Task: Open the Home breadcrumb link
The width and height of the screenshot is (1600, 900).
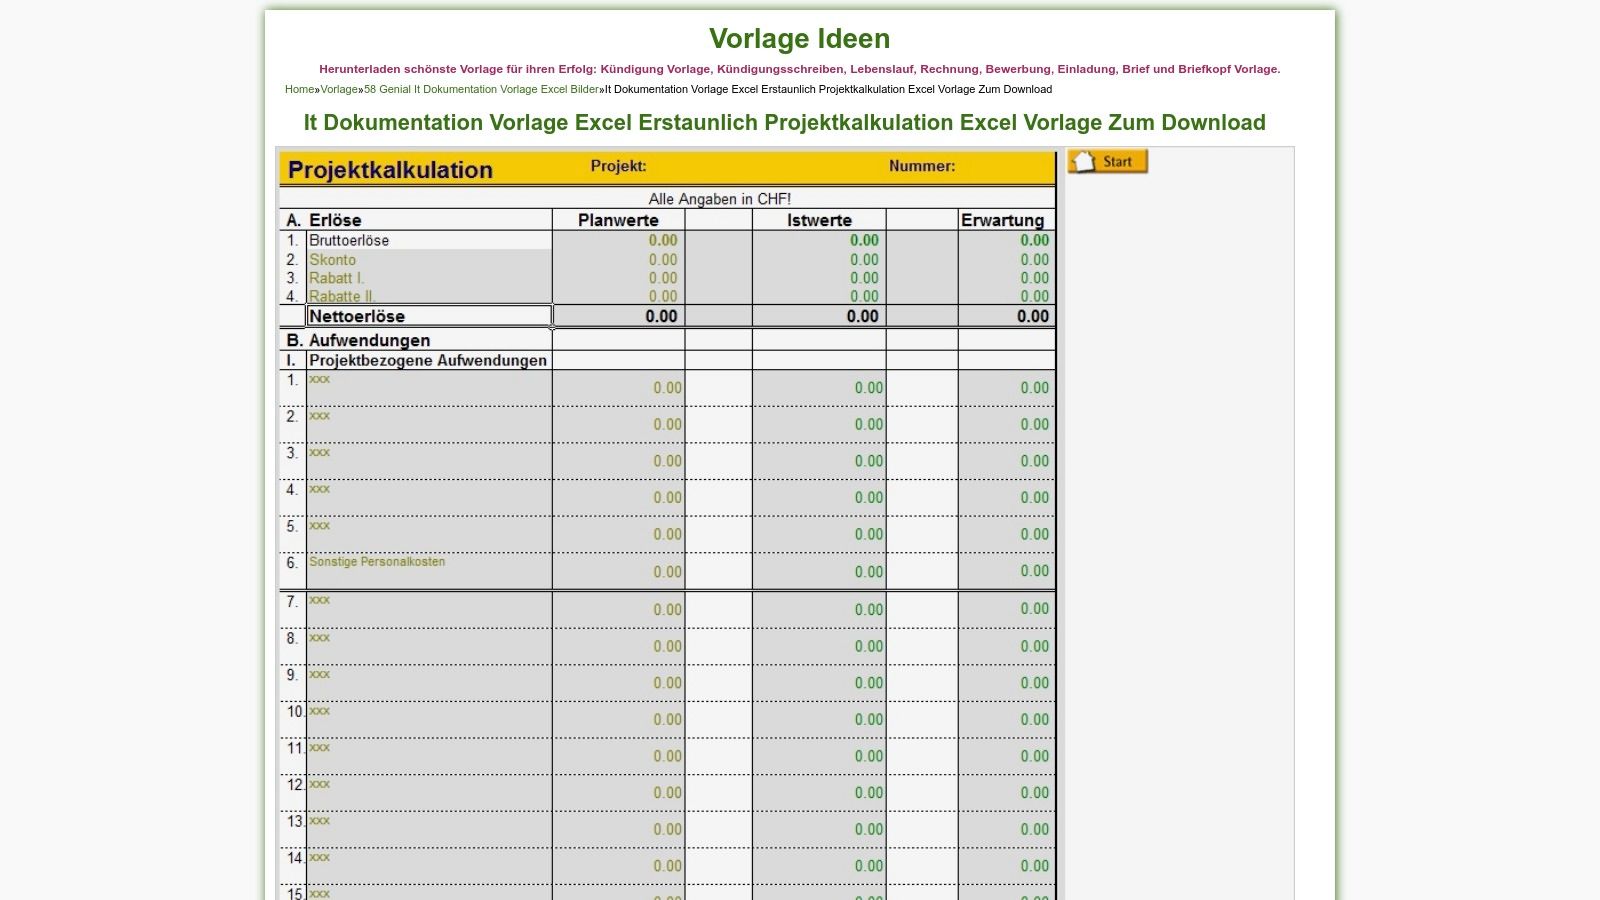Action: point(300,89)
